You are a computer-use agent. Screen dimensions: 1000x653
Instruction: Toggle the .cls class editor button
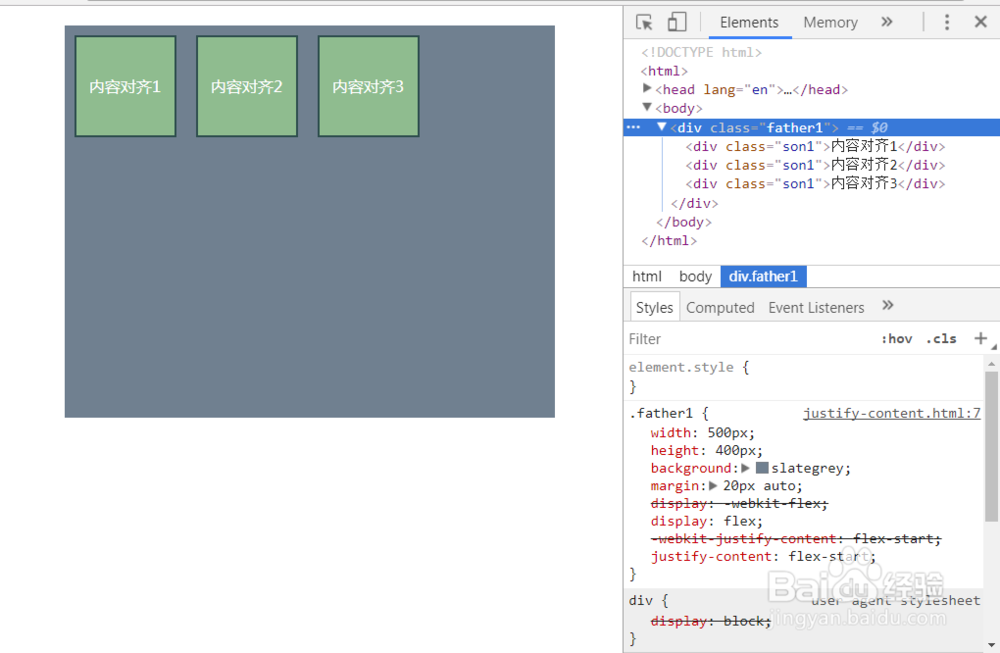(x=941, y=339)
